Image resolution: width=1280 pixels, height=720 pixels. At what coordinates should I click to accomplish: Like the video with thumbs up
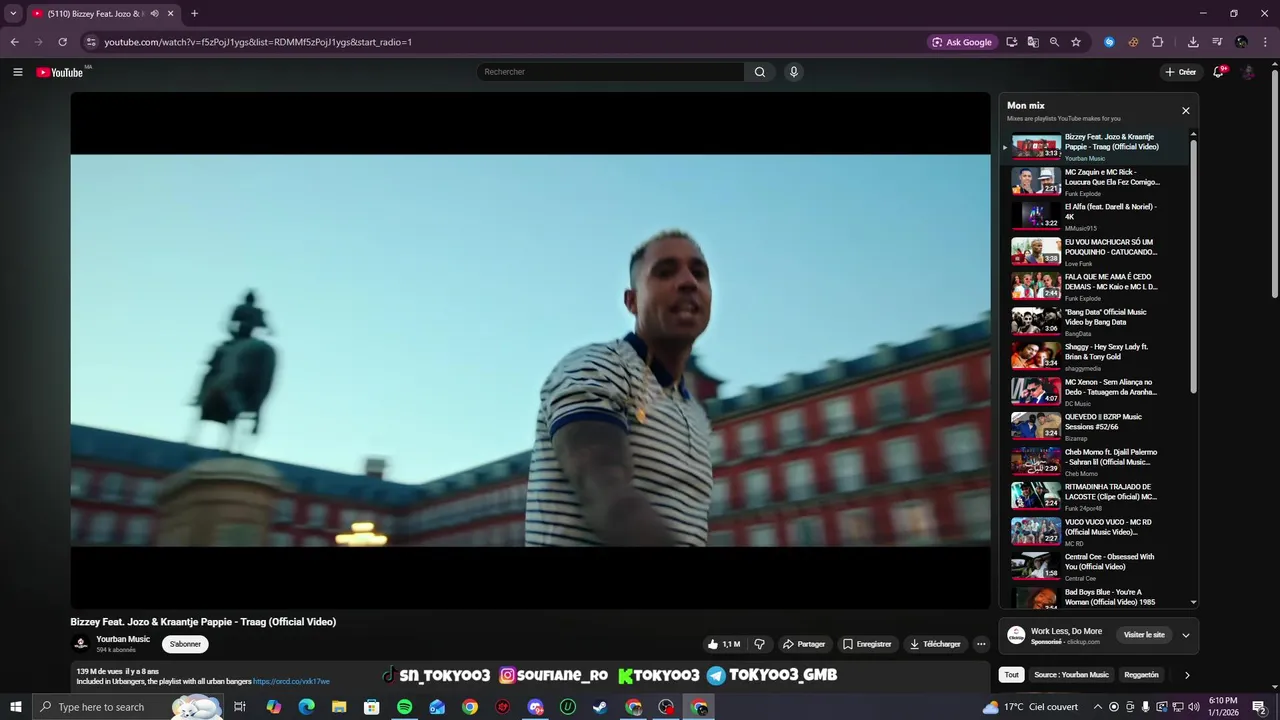click(x=723, y=644)
